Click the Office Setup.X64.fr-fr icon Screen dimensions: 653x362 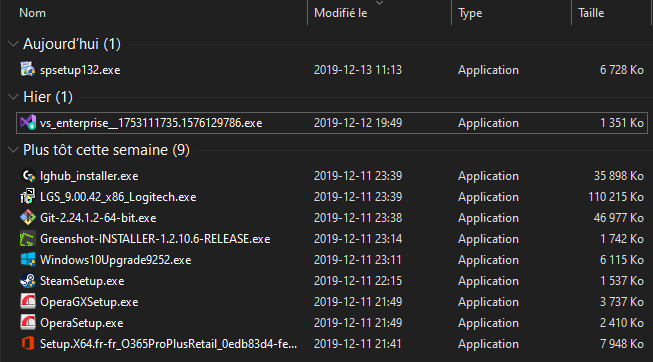tap(28, 344)
